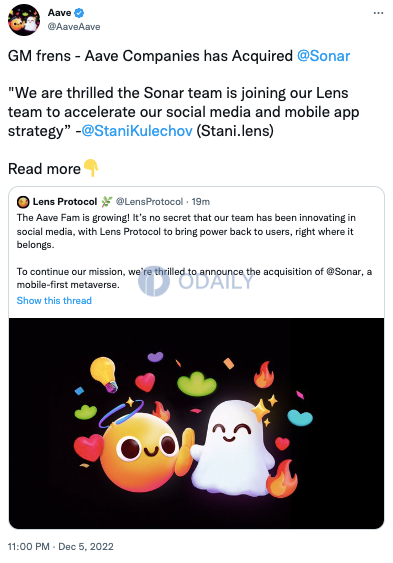
Task: Click the plant emoji next to Lens Protocol
Action: pos(106,202)
